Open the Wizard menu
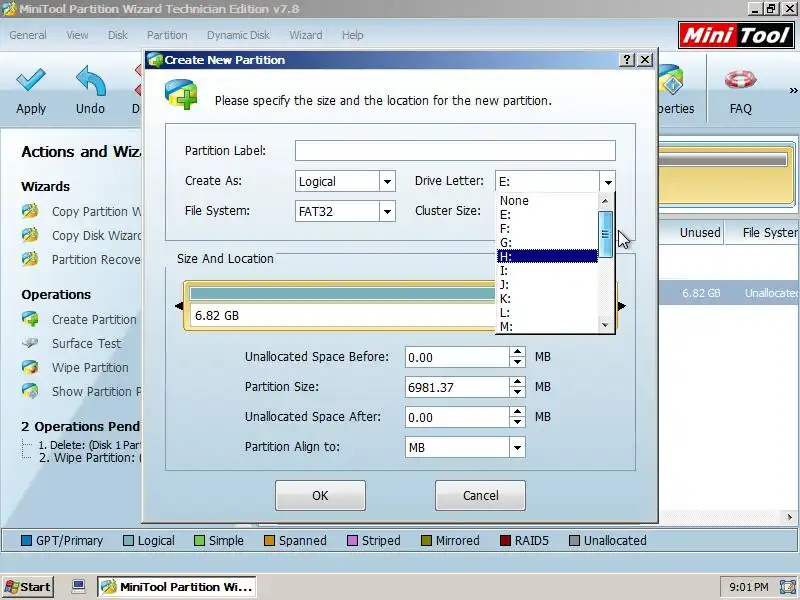The image size is (800, 600). tap(306, 35)
